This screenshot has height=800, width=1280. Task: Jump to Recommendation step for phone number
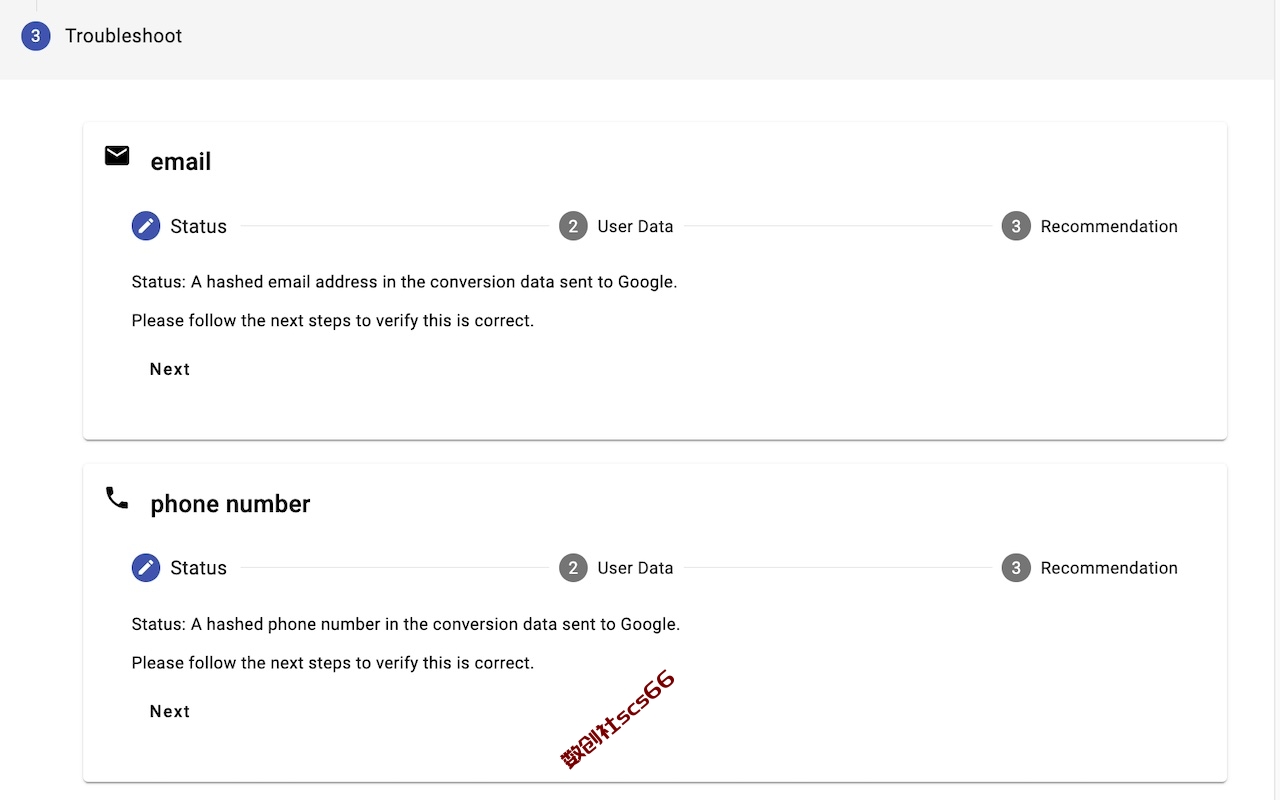(1109, 568)
